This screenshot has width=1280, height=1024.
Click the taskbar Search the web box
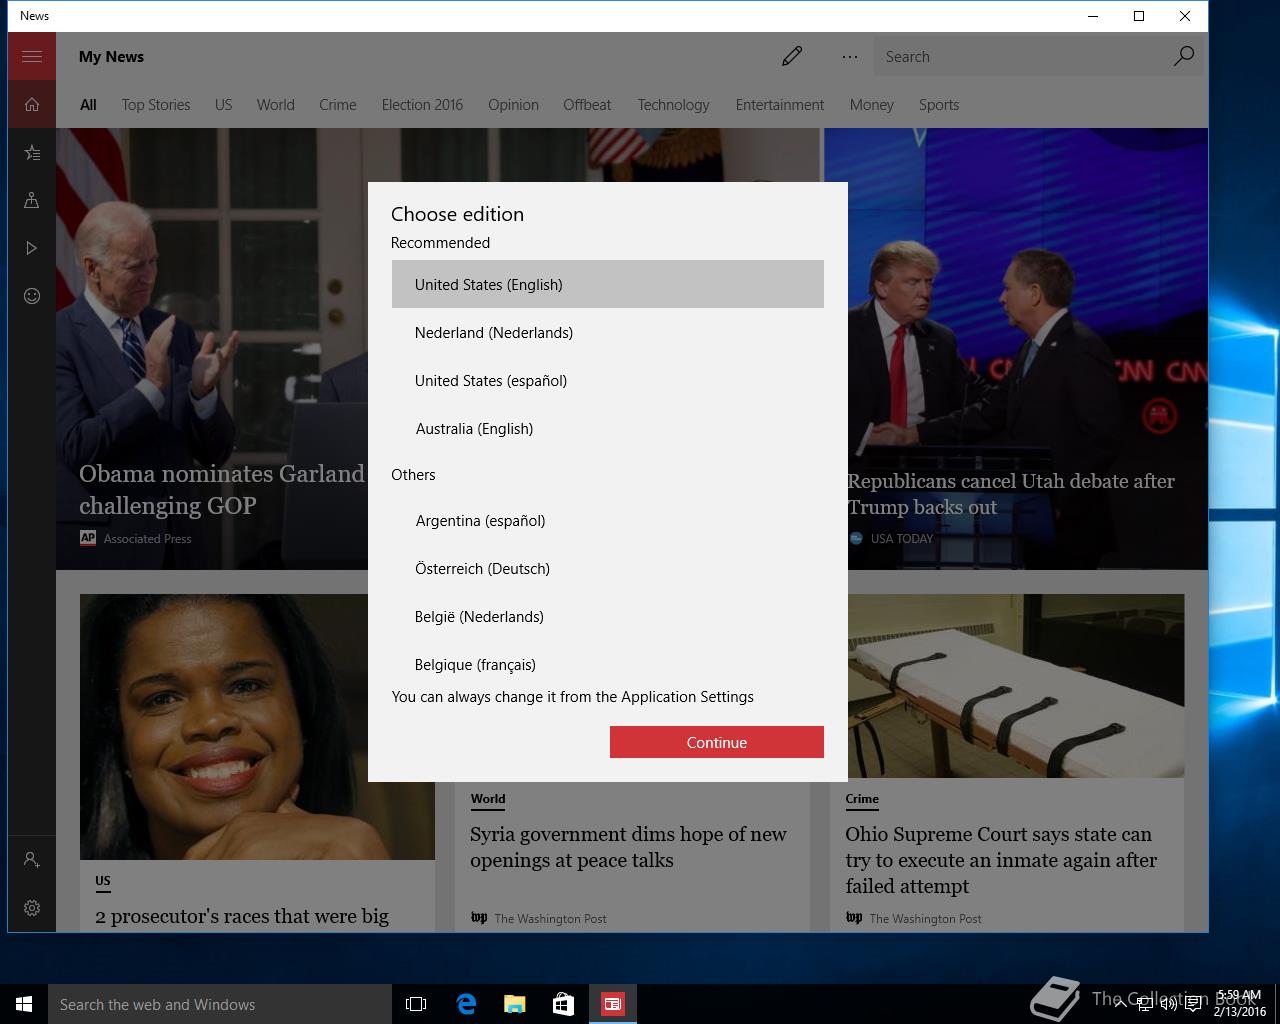(220, 1004)
